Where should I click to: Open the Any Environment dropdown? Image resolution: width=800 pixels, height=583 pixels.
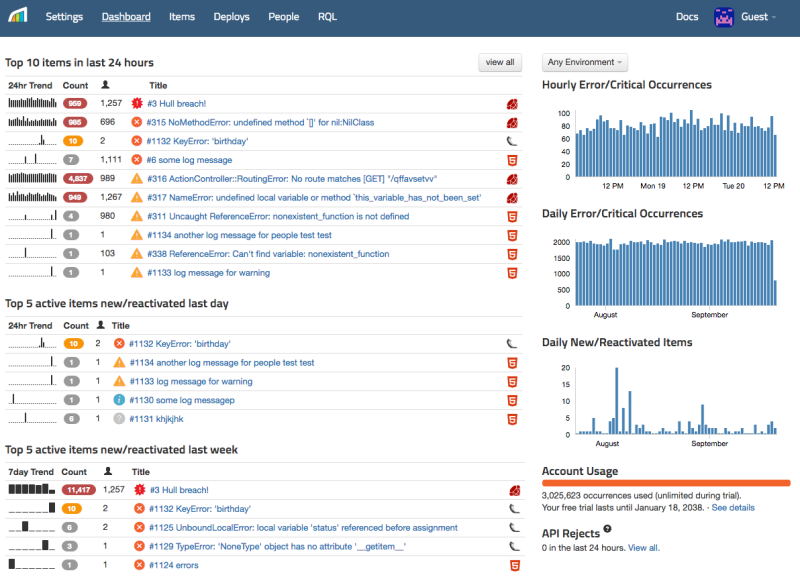click(584, 62)
